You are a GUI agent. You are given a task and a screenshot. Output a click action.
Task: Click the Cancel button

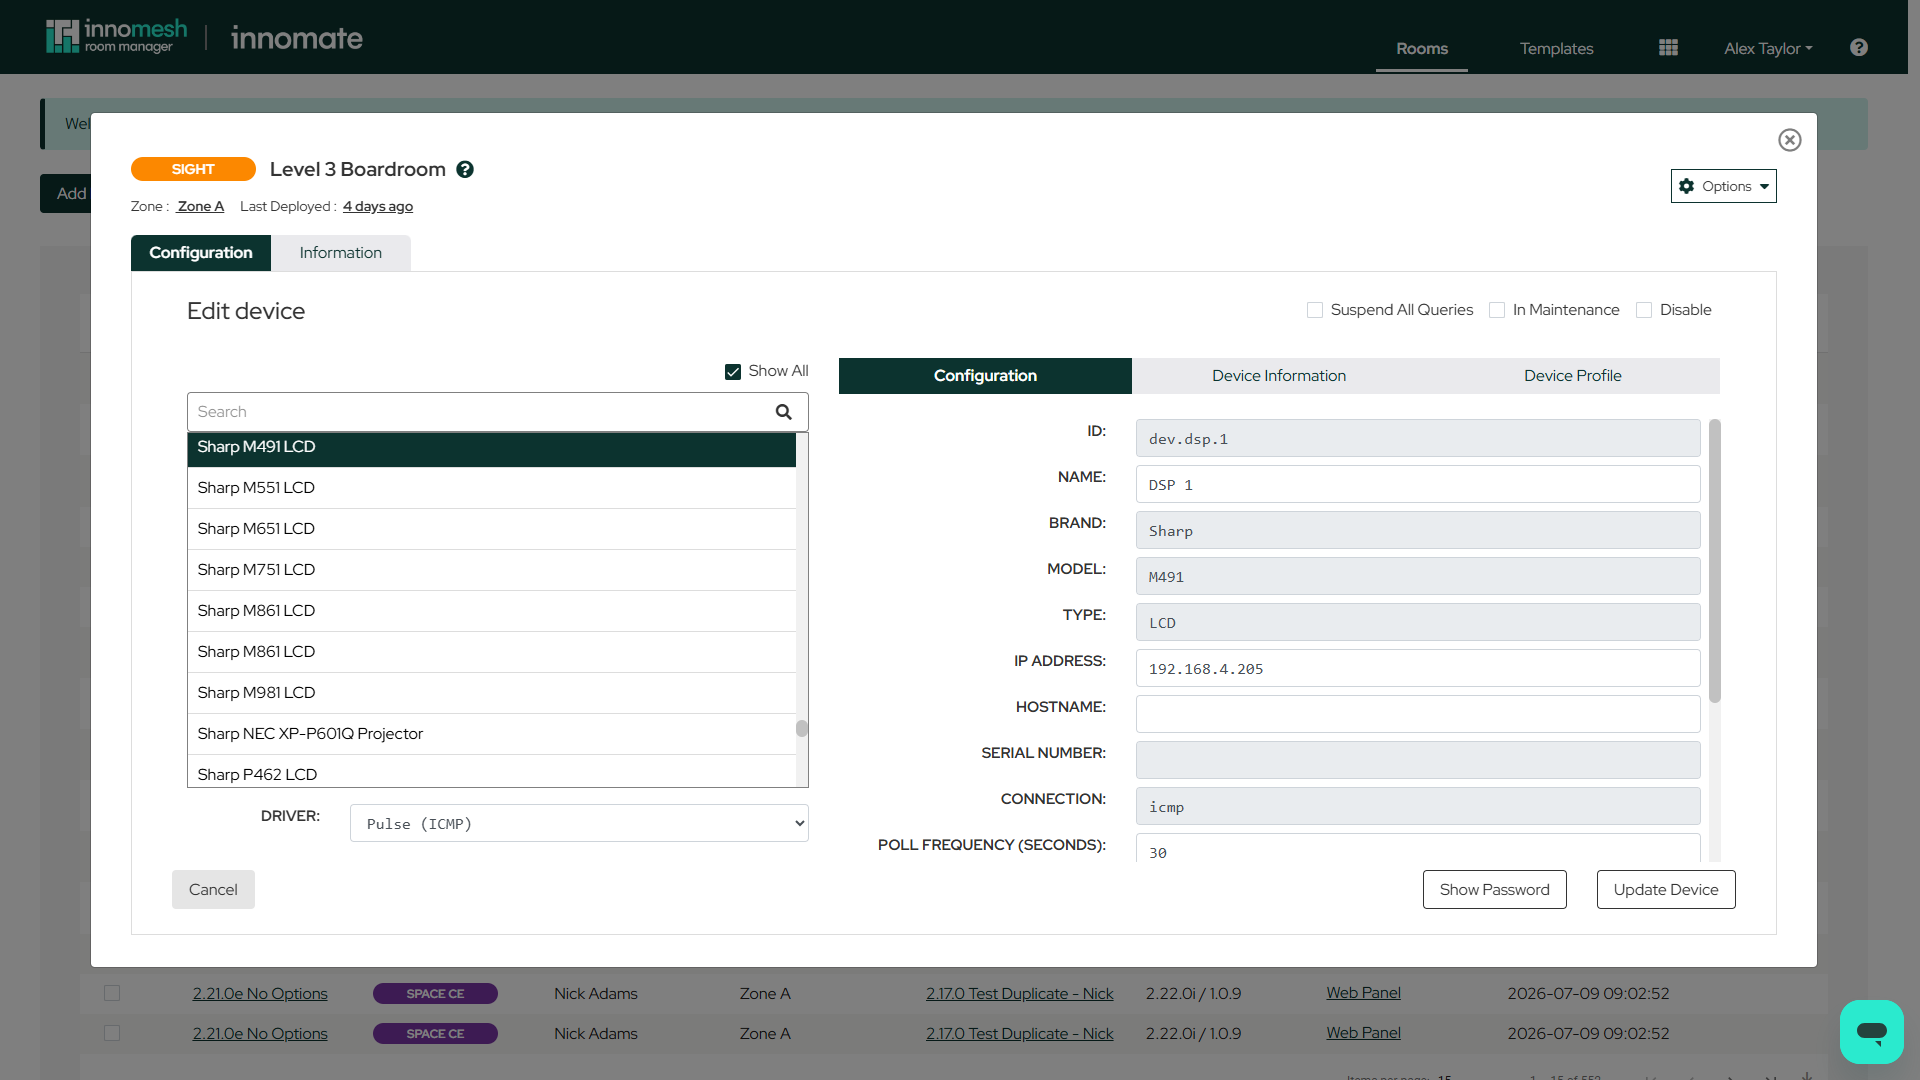pyautogui.click(x=213, y=889)
